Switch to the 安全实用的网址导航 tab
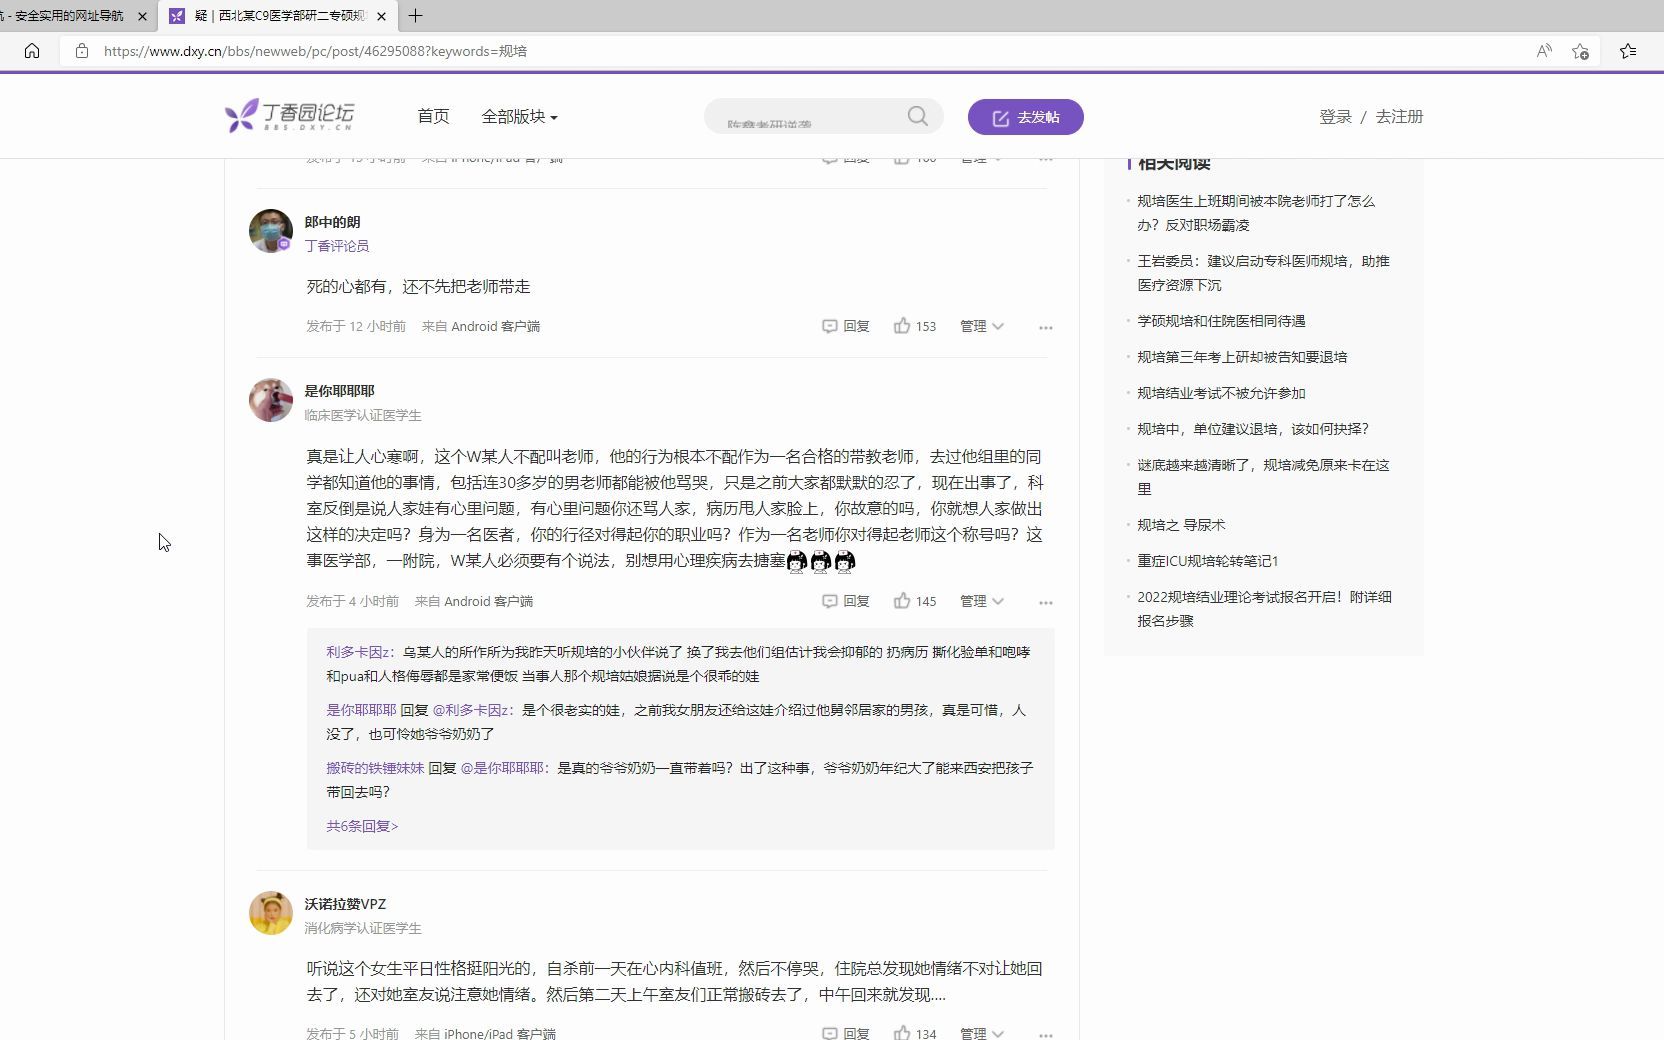This screenshot has width=1664, height=1040. pyautogui.click(x=65, y=16)
